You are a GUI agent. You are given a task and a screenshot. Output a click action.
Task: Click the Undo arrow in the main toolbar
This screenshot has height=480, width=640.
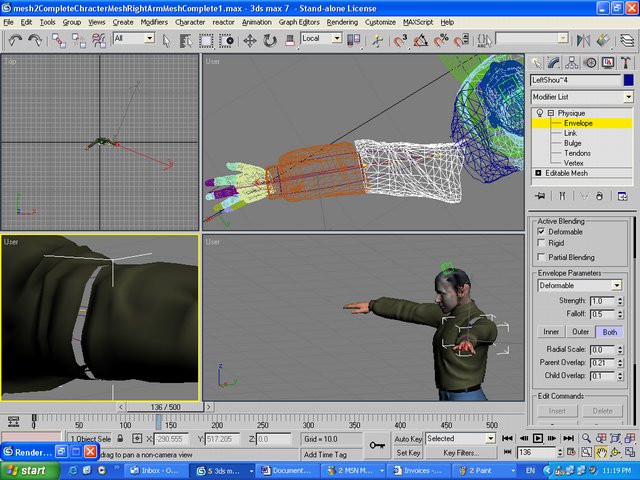point(15,40)
